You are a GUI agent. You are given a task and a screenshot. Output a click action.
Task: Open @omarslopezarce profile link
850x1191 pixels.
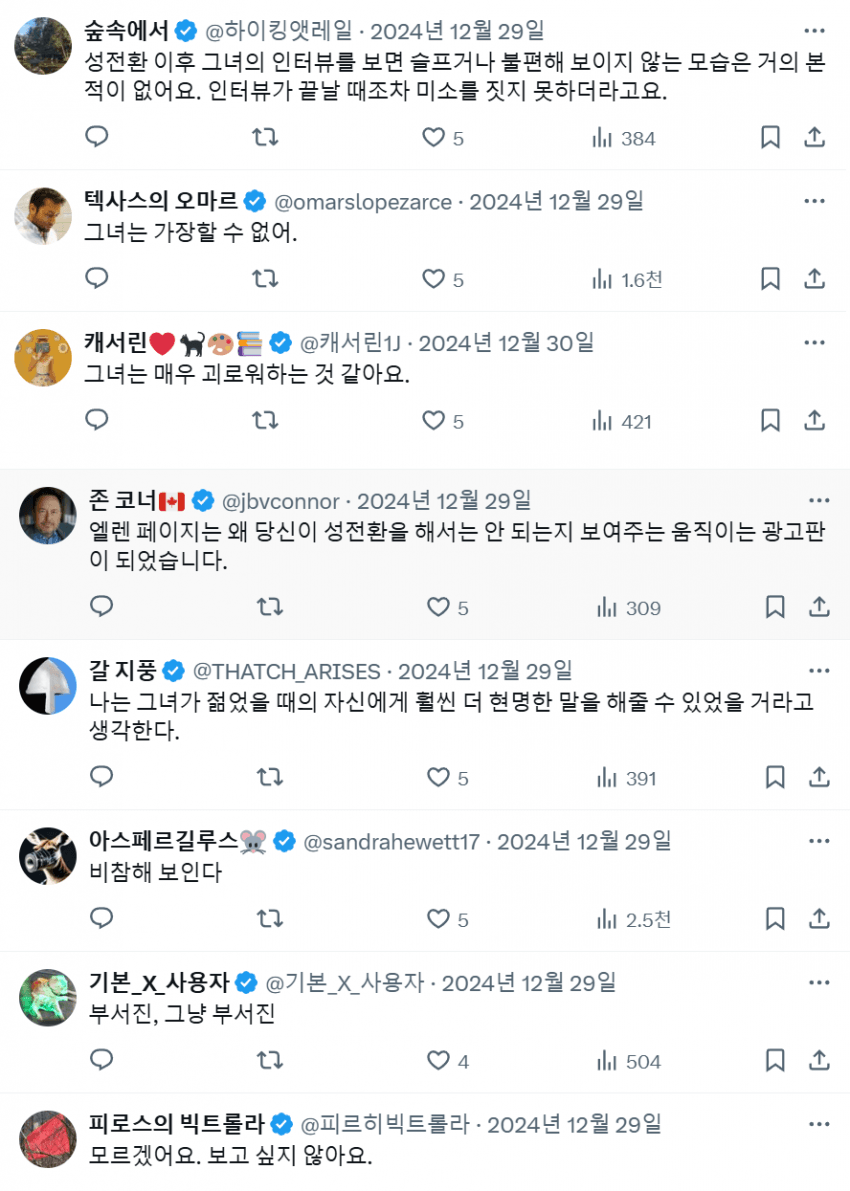(365, 201)
